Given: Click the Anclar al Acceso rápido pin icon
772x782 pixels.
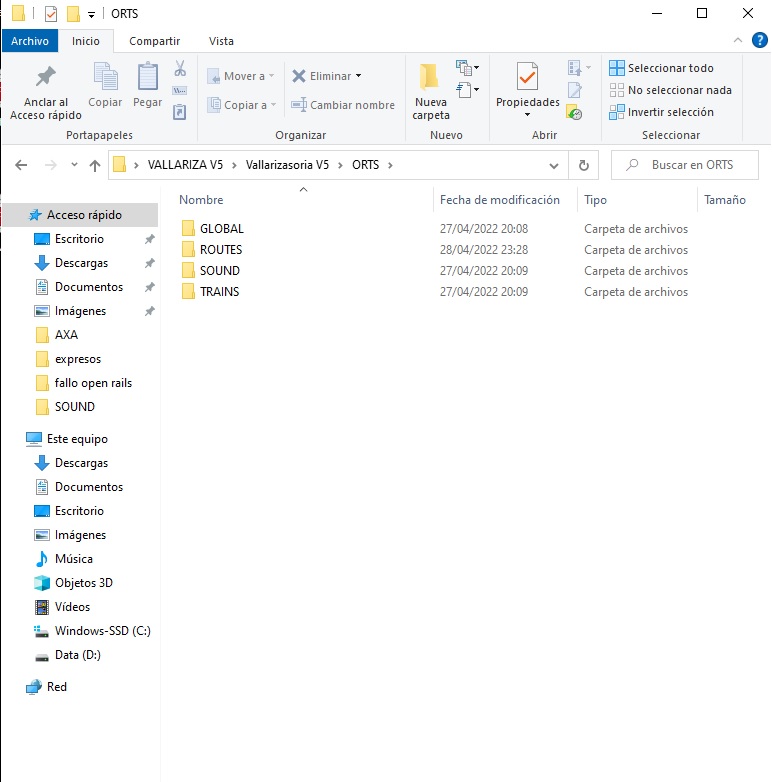Looking at the screenshot, I should point(45,78).
